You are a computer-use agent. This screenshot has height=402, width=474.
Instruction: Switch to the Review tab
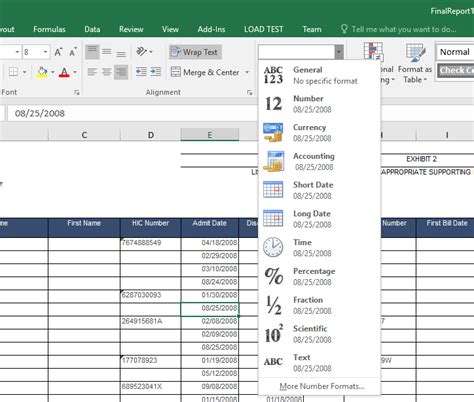131,29
